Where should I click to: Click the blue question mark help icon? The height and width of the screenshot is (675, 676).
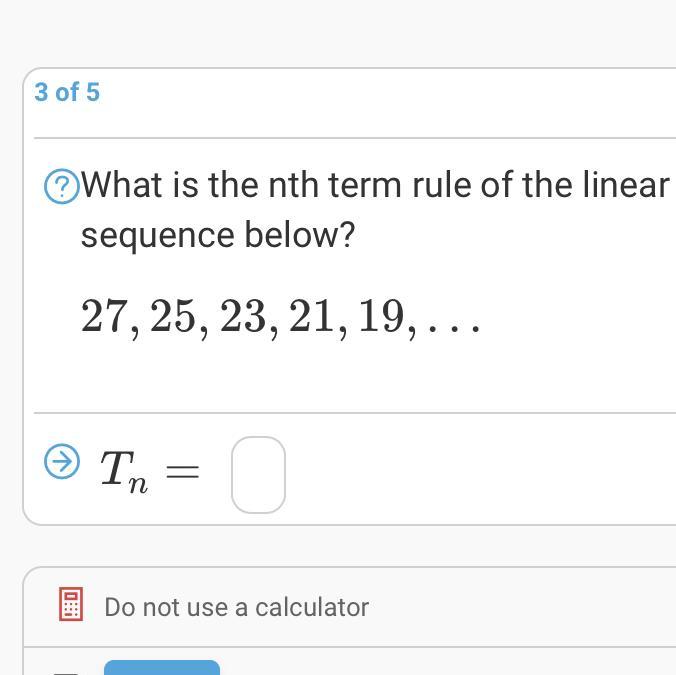pos(61,186)
